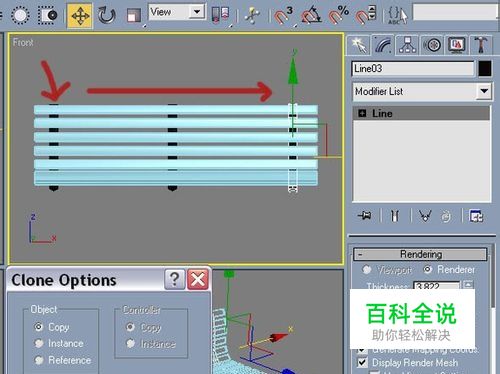
Task: Select the Viewport radio option
Action: tap(367, 269)
